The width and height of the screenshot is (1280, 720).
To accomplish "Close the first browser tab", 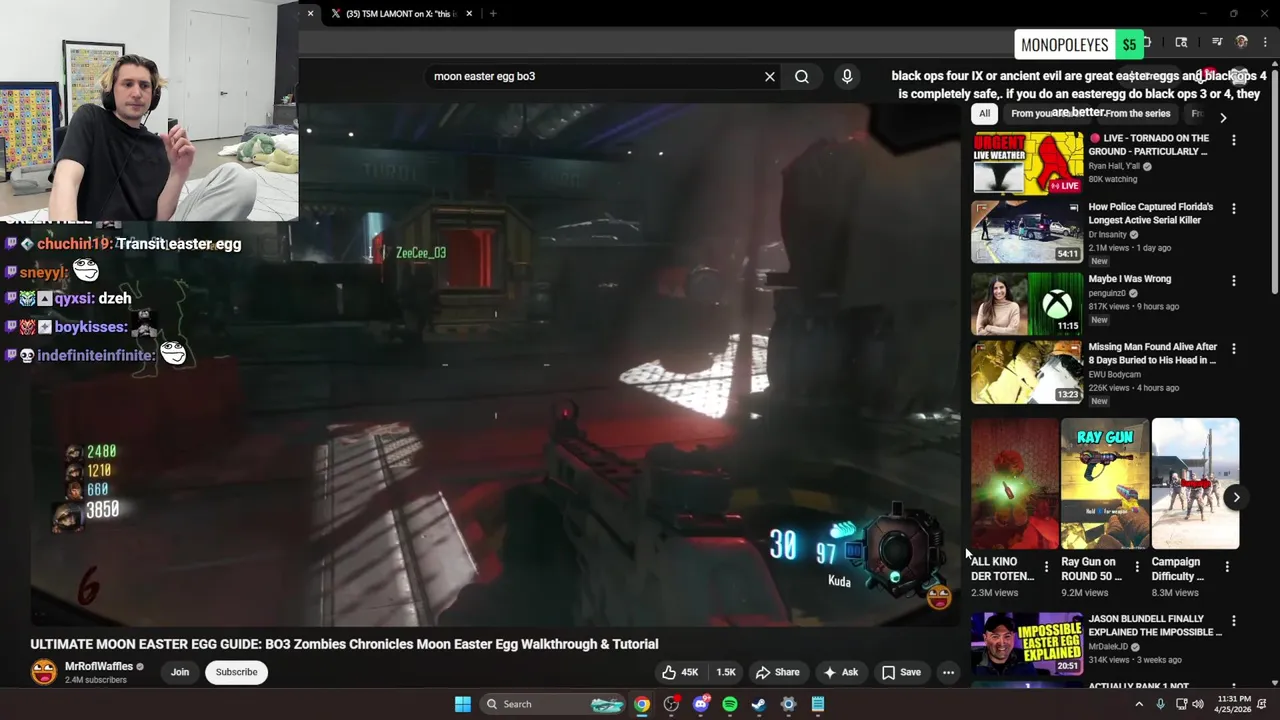I will 310,14.
